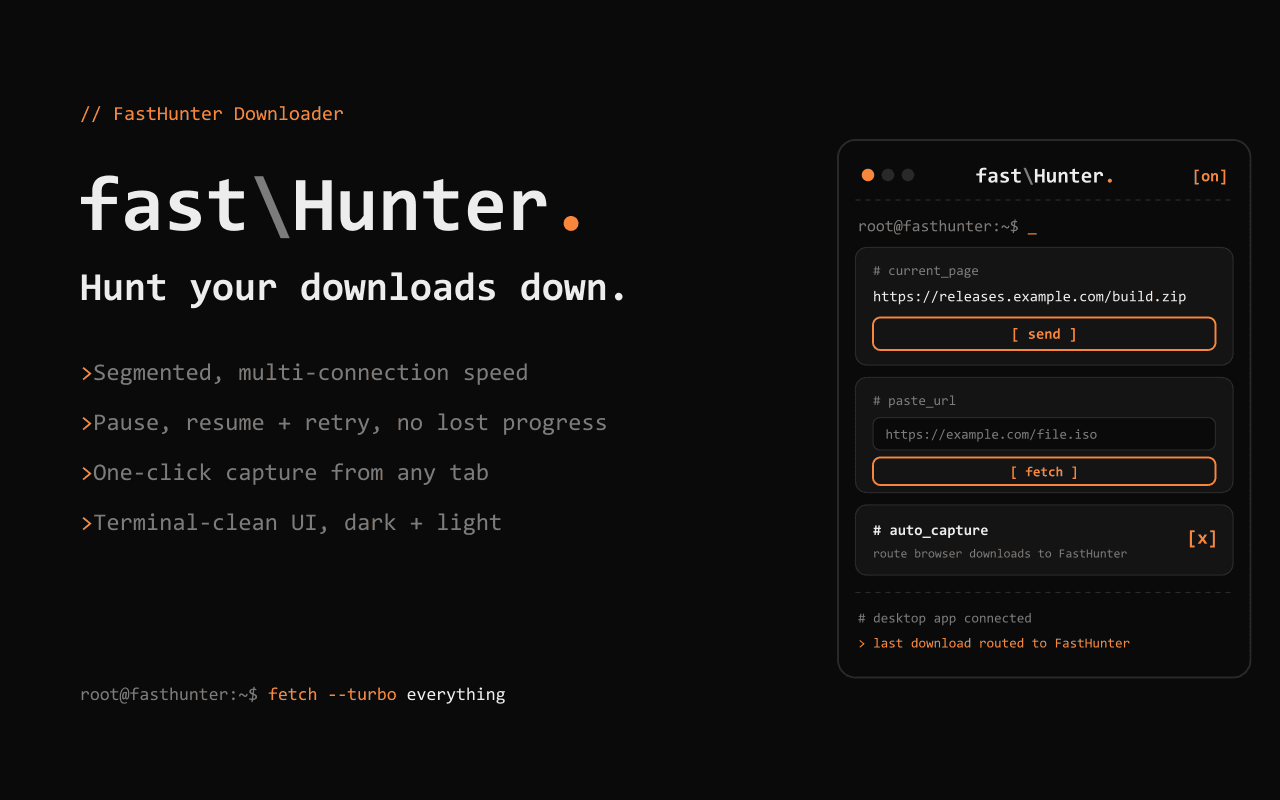
Task: Click the [ send ] button
Action: click(1044, 334)
